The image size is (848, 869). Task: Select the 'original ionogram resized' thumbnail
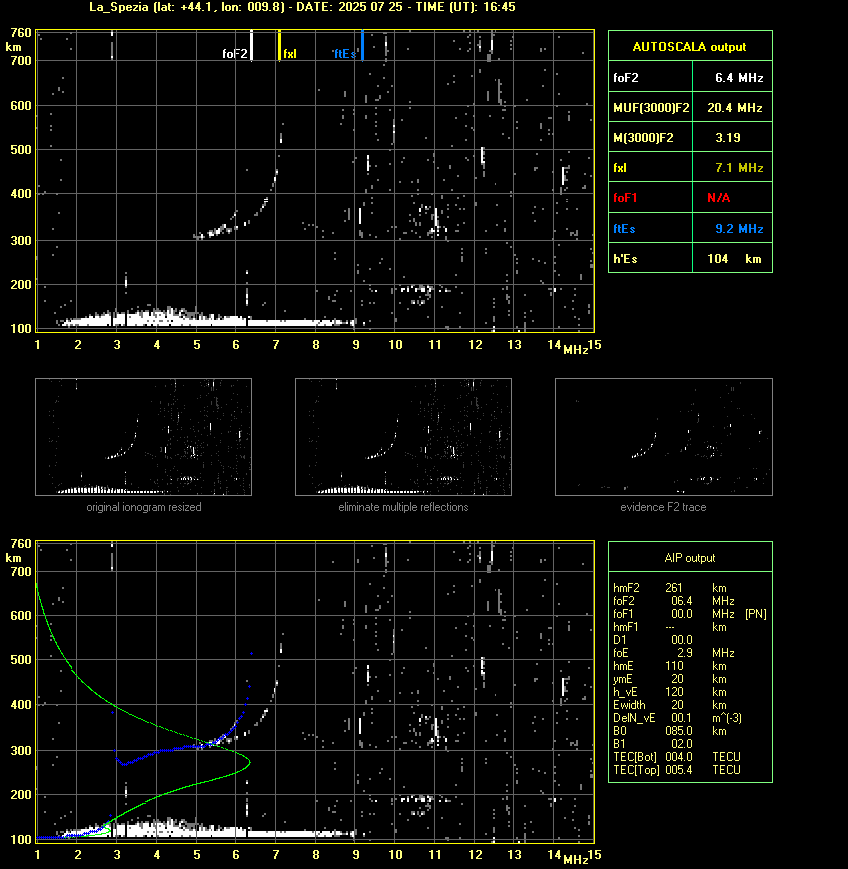[144, 437]
